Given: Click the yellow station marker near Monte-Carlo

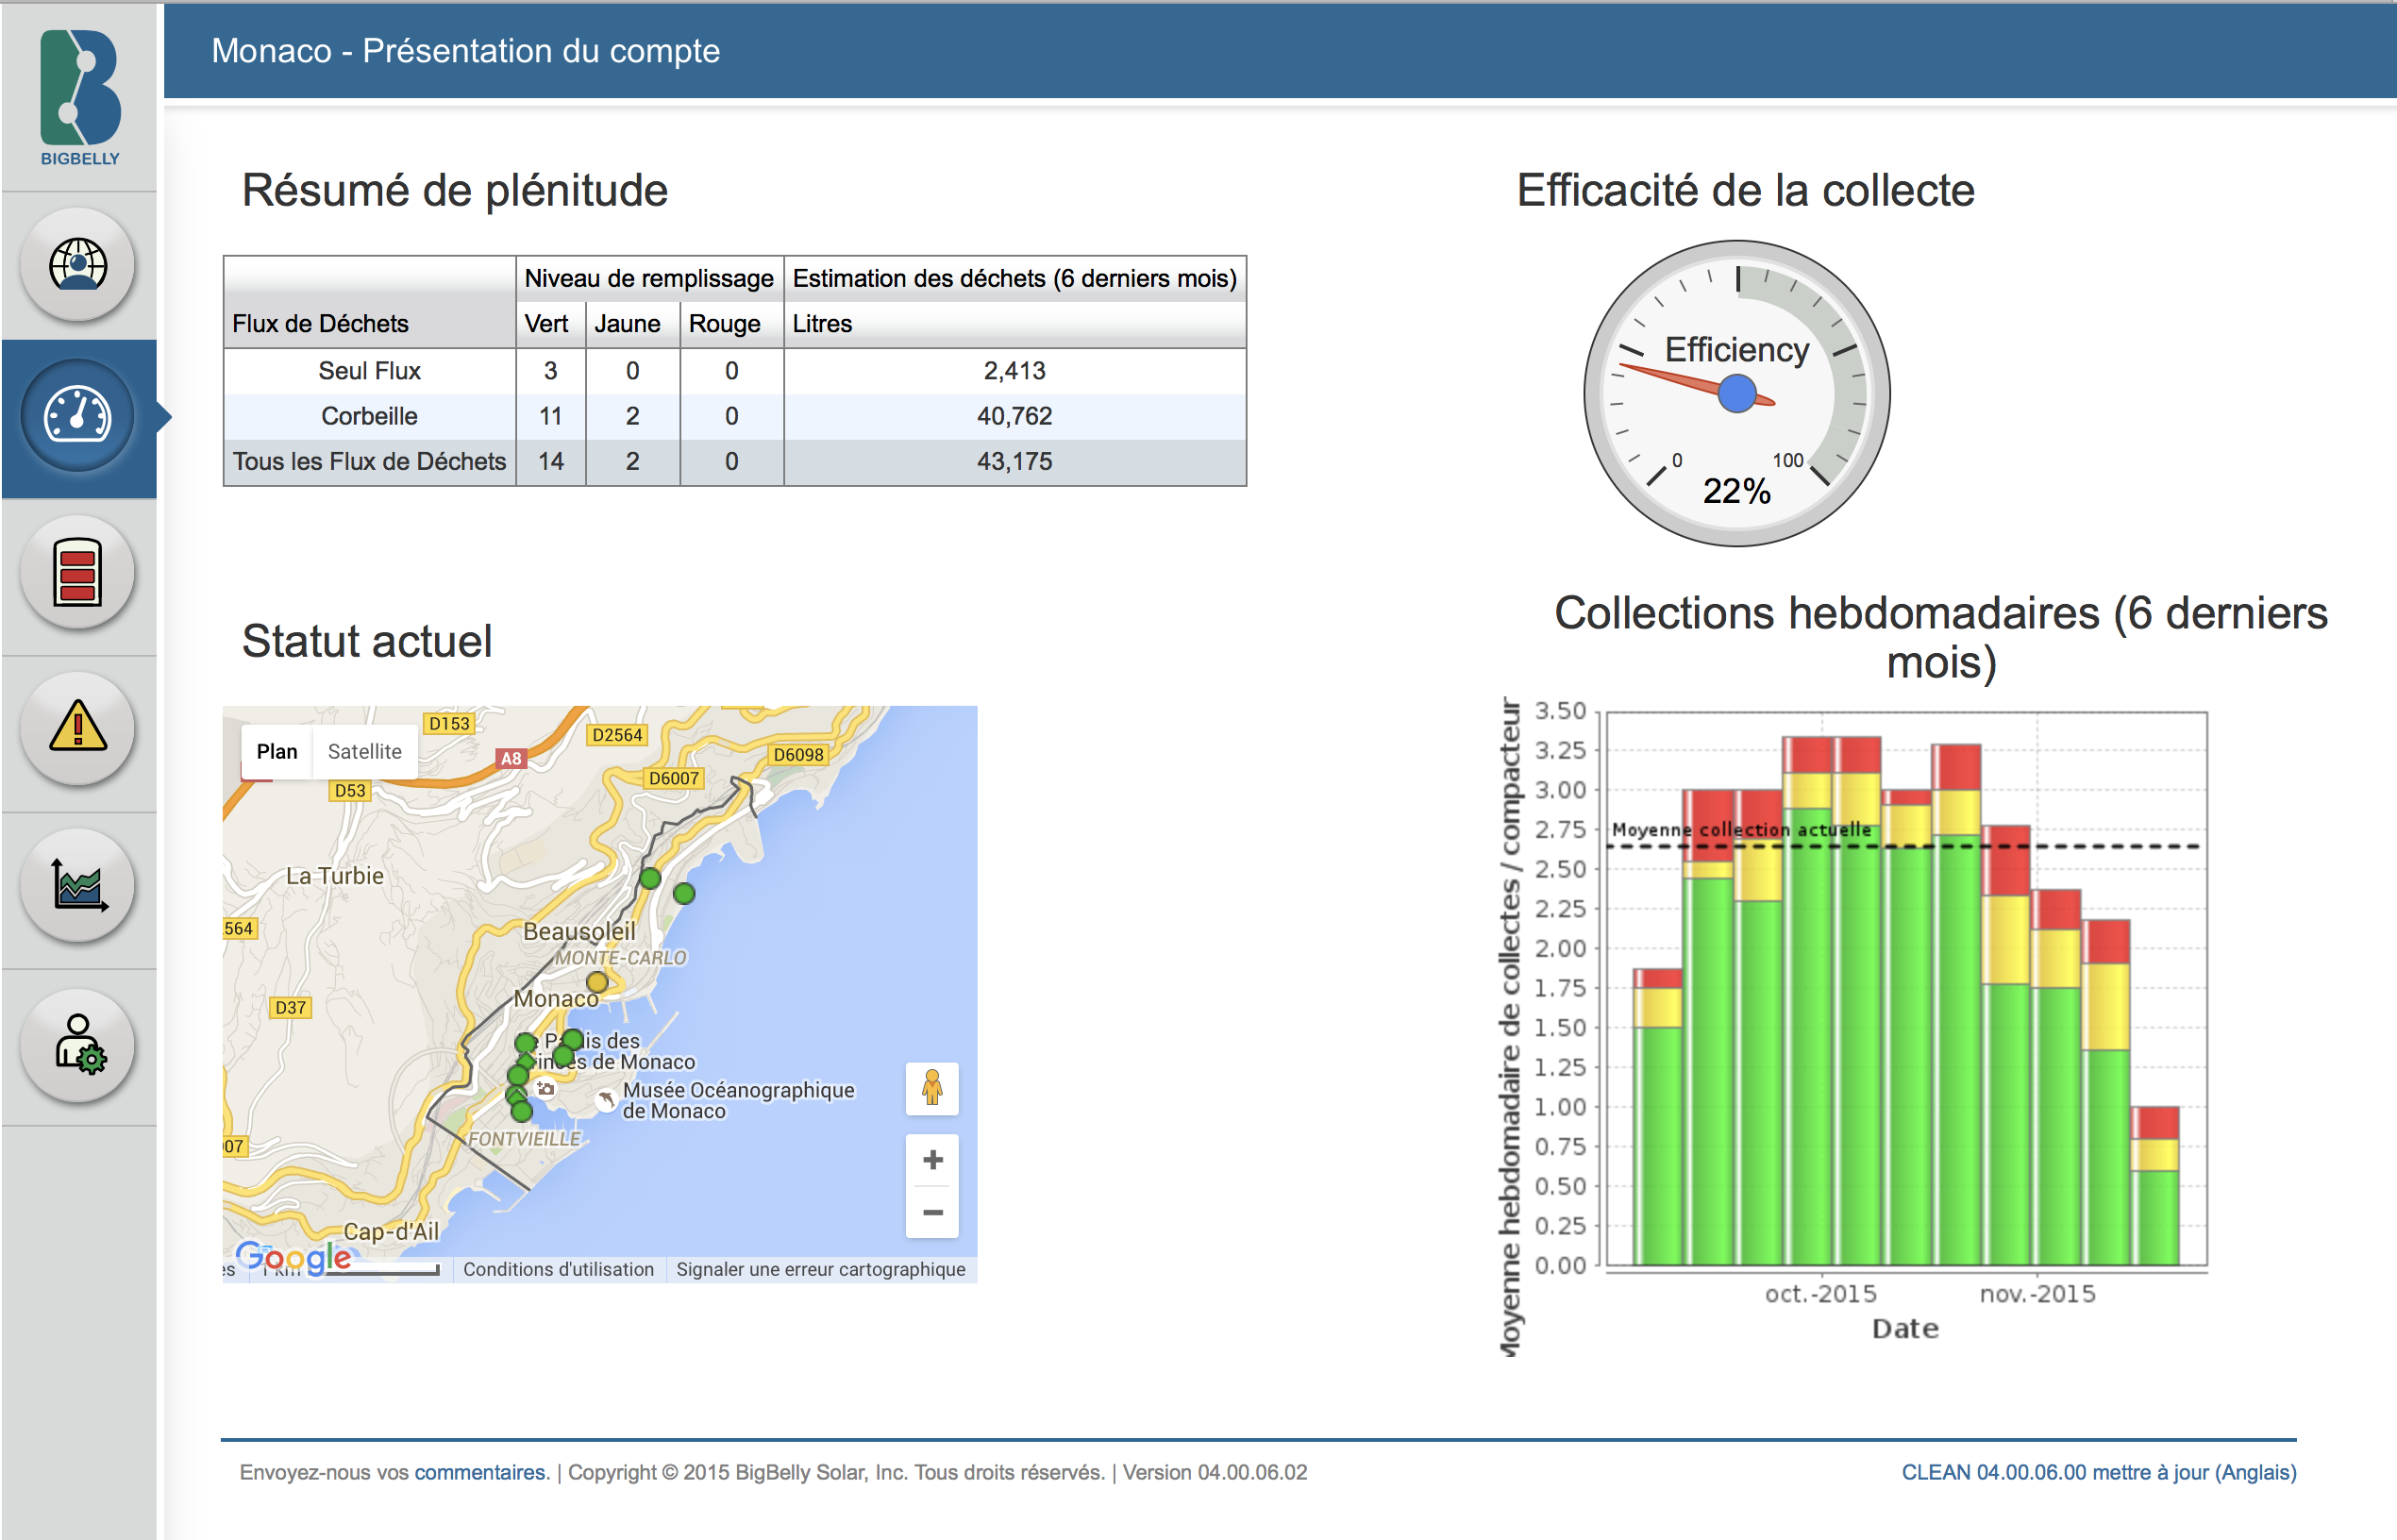Looking at the screenshot, I should pyautogui.click(x=597, y=982).
